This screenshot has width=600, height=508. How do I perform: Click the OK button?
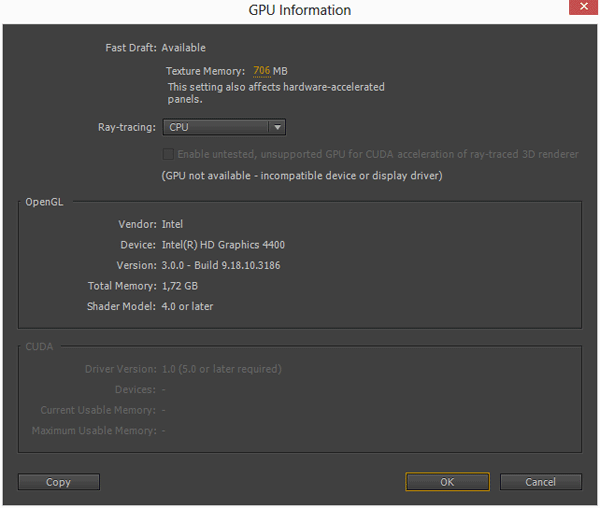(447, 482)
